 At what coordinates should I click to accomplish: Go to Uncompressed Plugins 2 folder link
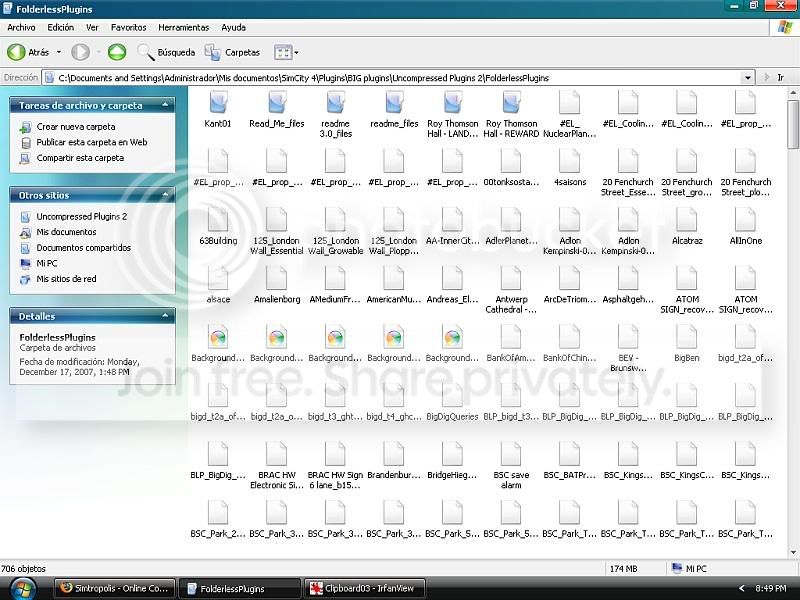point(82,216)
